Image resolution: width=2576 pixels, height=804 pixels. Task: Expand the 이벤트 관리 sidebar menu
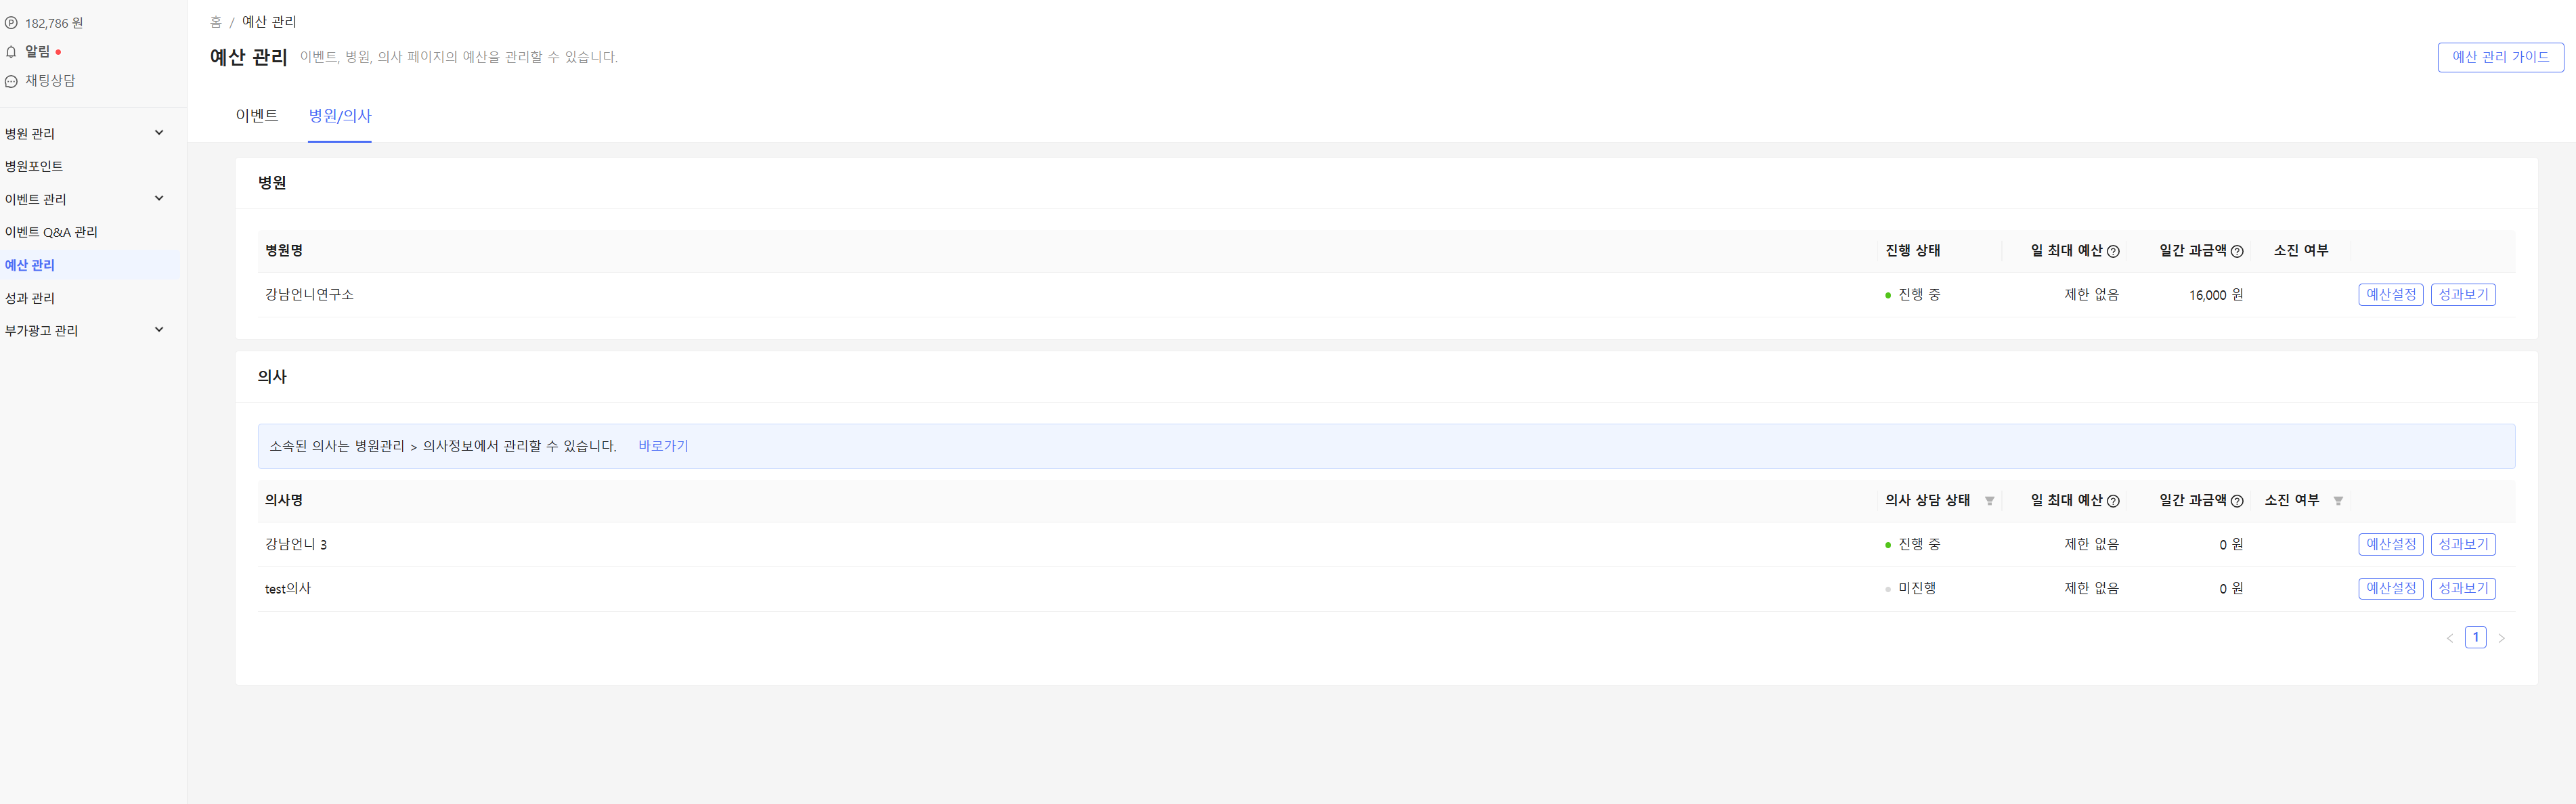tap(159, 199)
